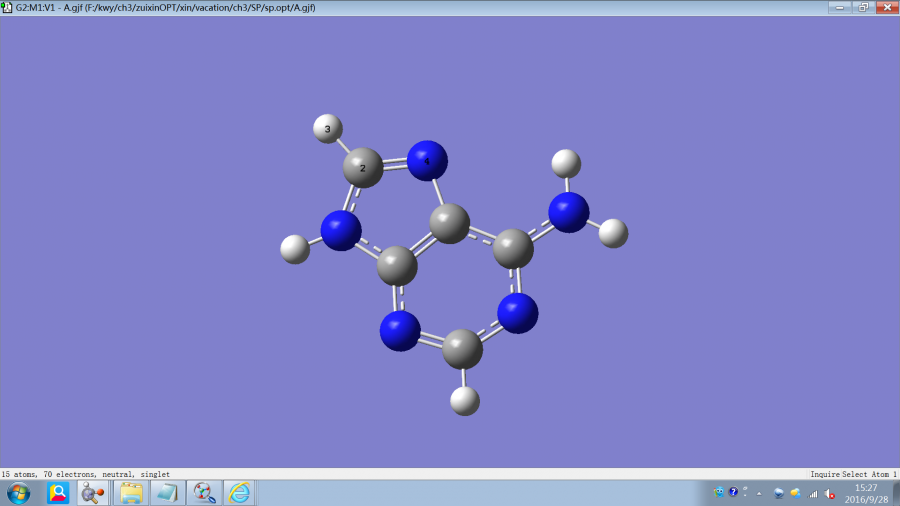900x506 pixels.
Task: Minimize the A.gjf molecule window
Action: (840, 7)
